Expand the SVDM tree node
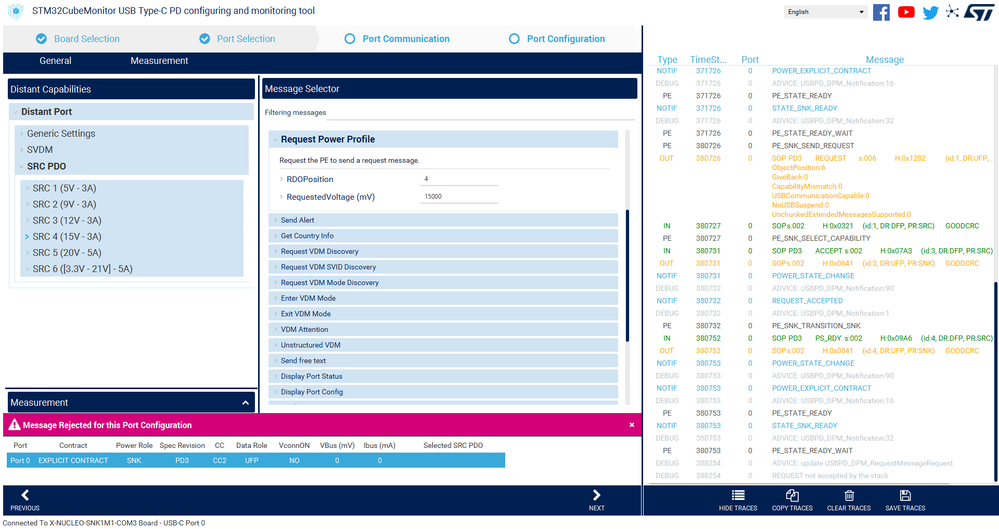This screenshot has width=999, height=529. pos(22,150)
